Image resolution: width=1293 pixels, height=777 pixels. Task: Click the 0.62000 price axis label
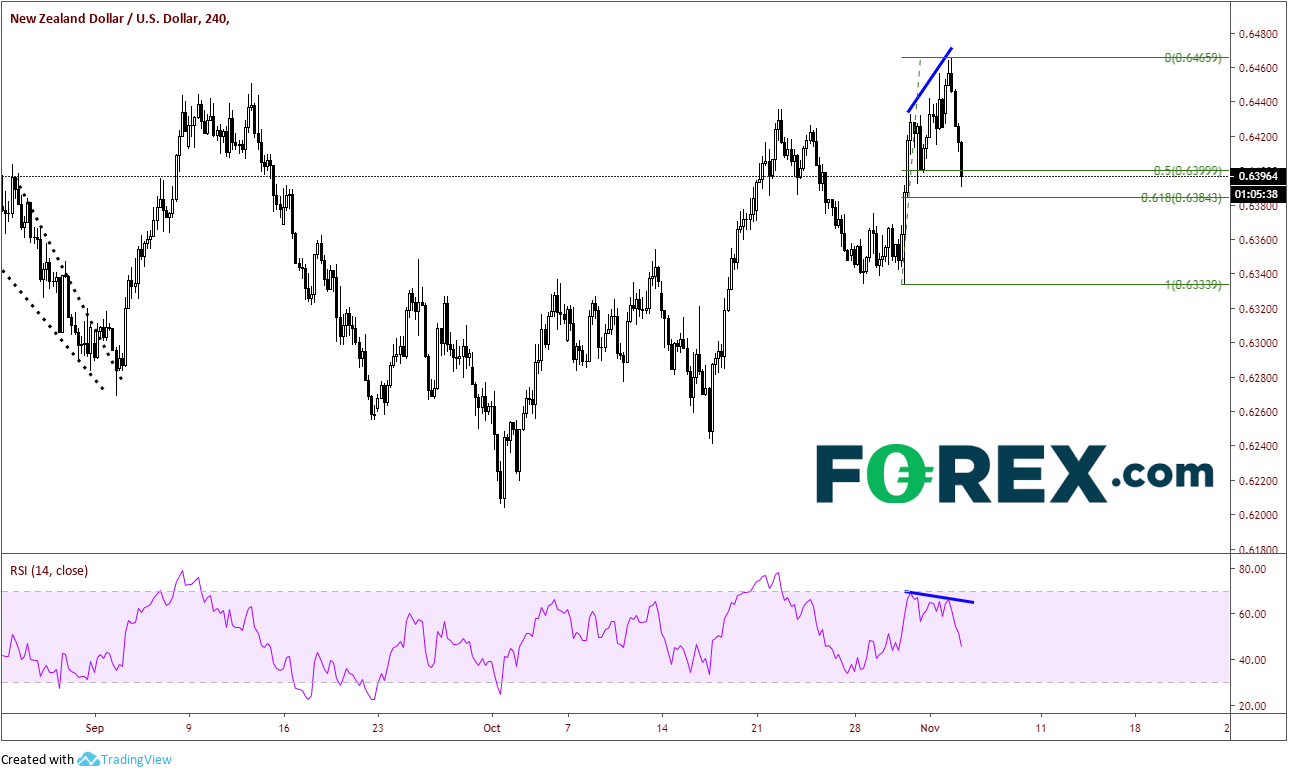[x=1256, y=515]
